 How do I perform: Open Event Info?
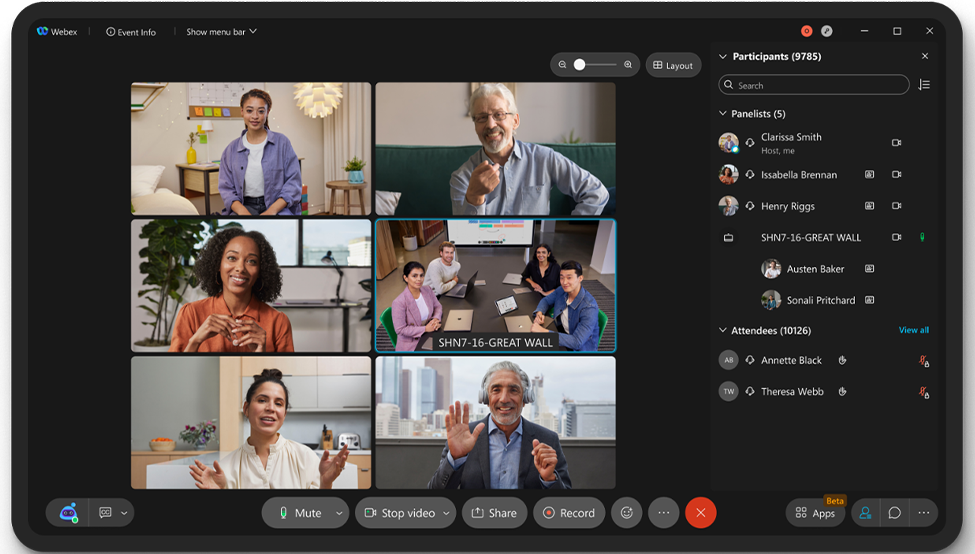tap(131, 32)
